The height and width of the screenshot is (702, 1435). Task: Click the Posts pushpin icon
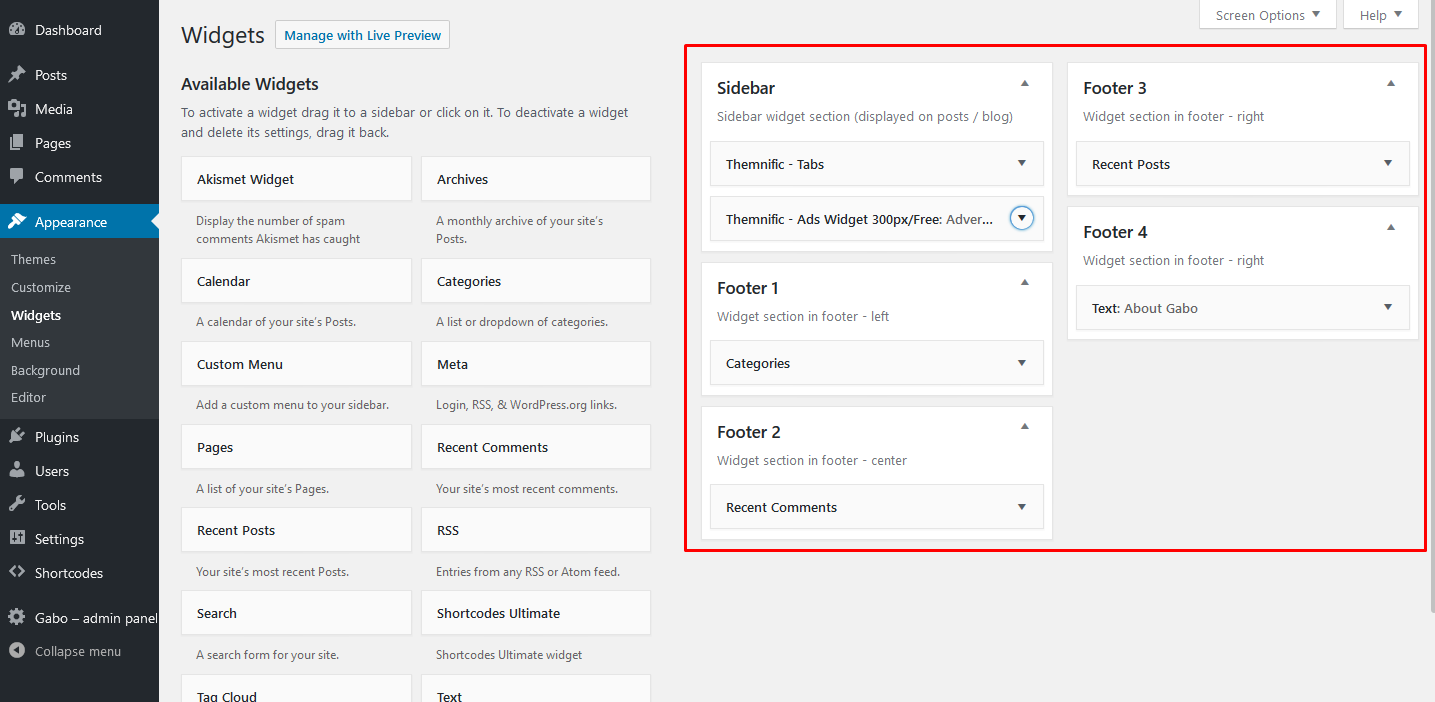point(17,75)
